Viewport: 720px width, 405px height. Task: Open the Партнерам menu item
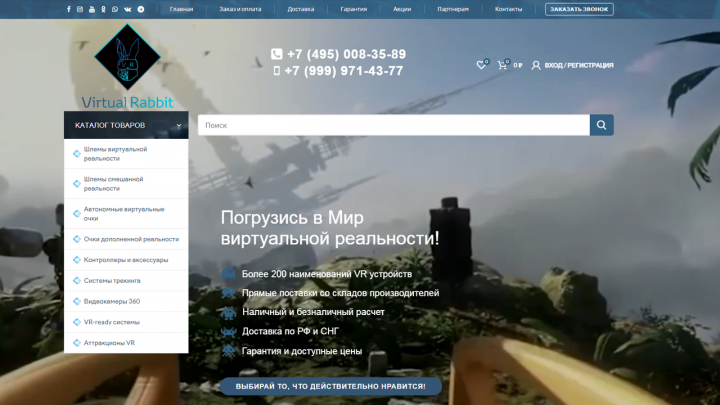coord(453,9)
